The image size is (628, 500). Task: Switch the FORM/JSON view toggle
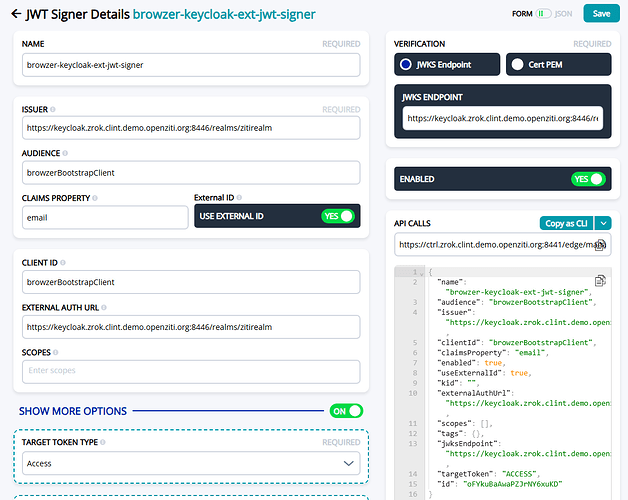coord(543,14)
